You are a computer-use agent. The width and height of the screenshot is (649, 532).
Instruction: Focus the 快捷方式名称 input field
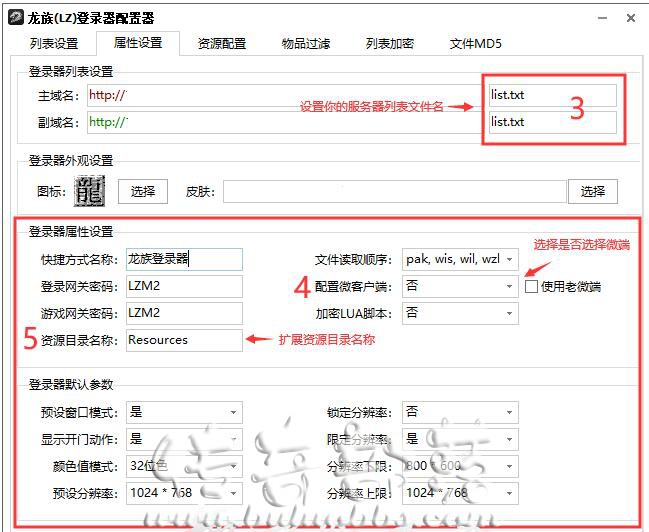click(184, 260)
